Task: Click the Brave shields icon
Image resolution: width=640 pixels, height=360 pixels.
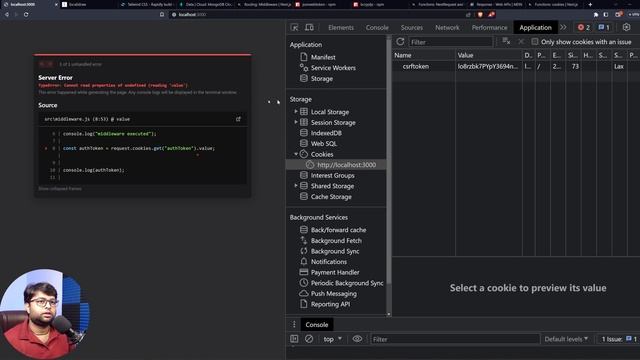Action: point(480,14)
